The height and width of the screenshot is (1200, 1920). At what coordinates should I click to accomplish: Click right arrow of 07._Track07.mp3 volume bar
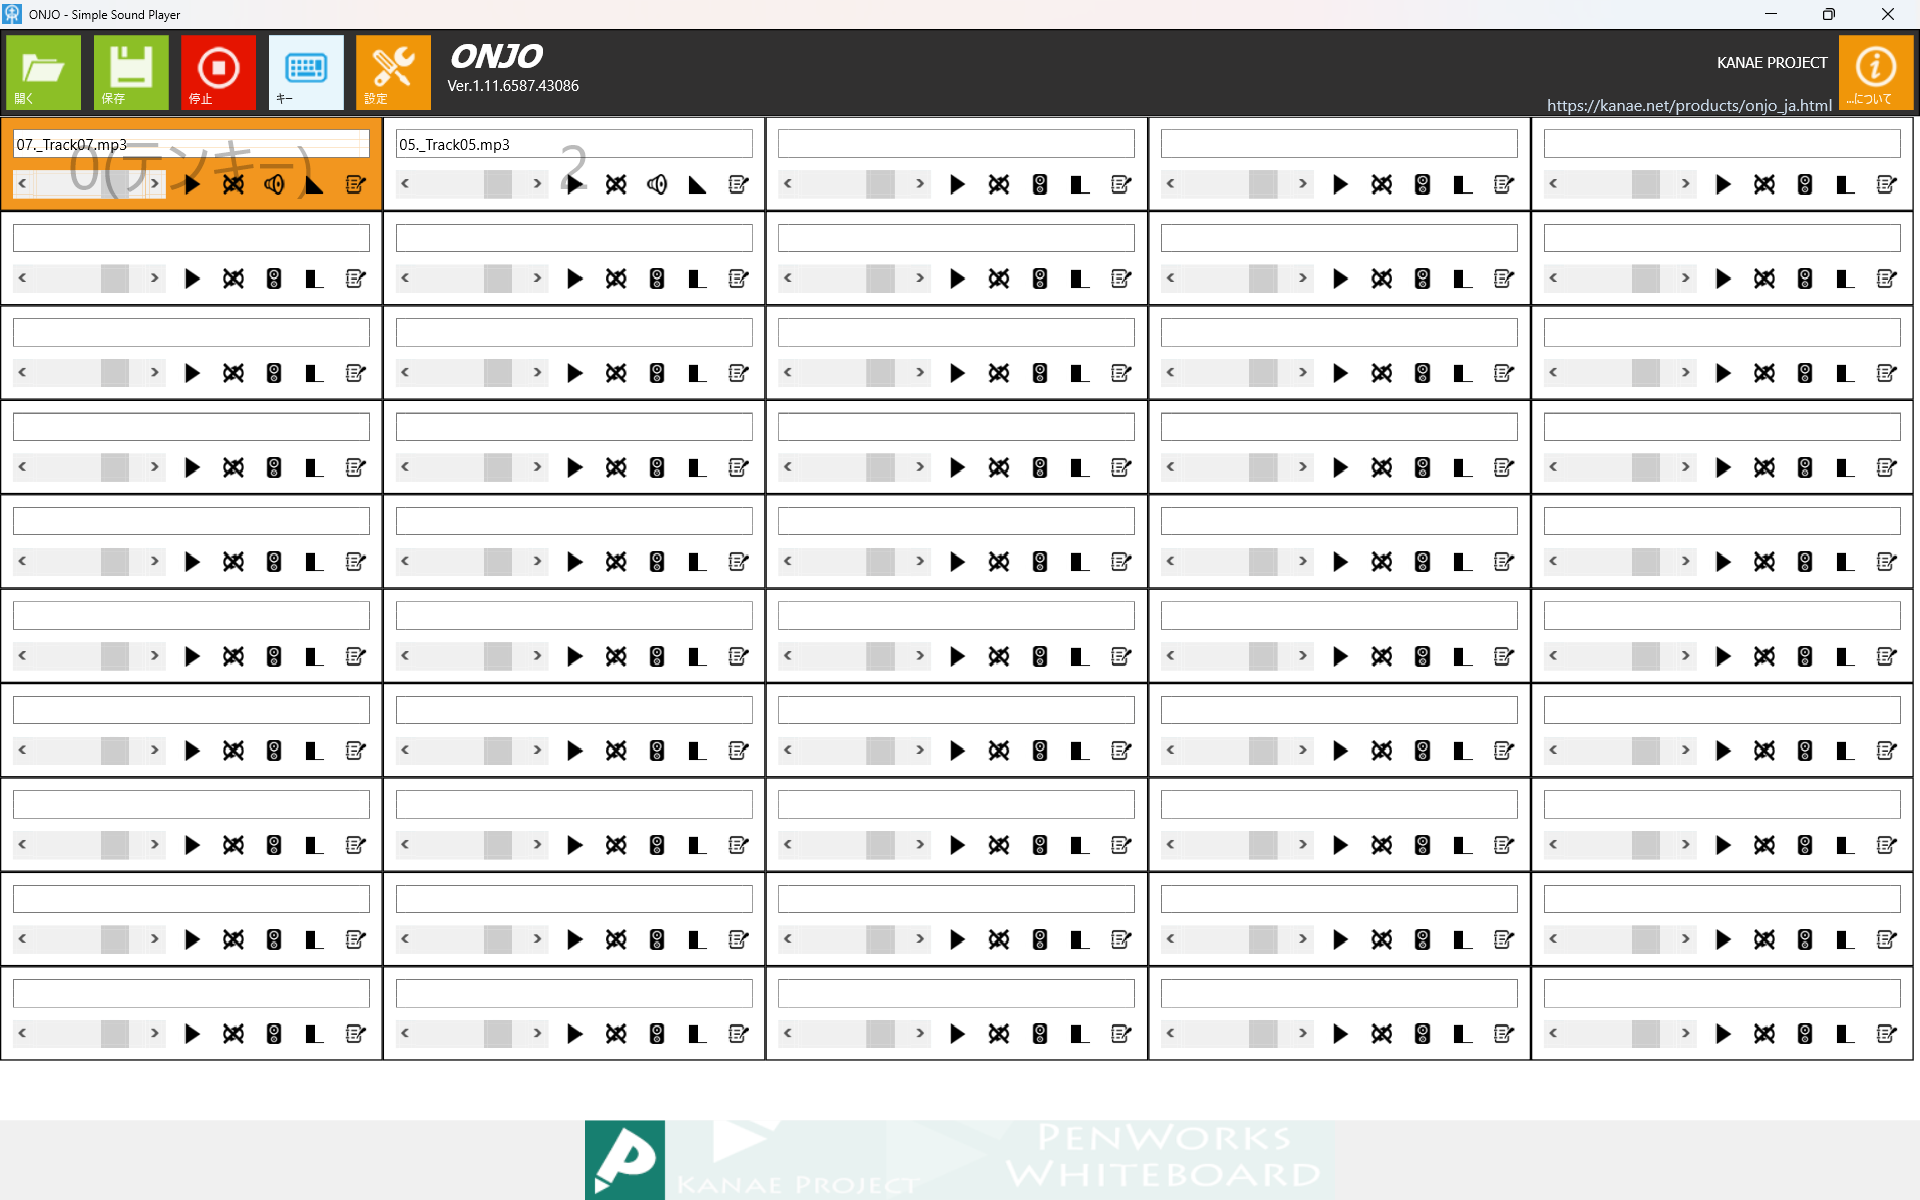(154, 184)
